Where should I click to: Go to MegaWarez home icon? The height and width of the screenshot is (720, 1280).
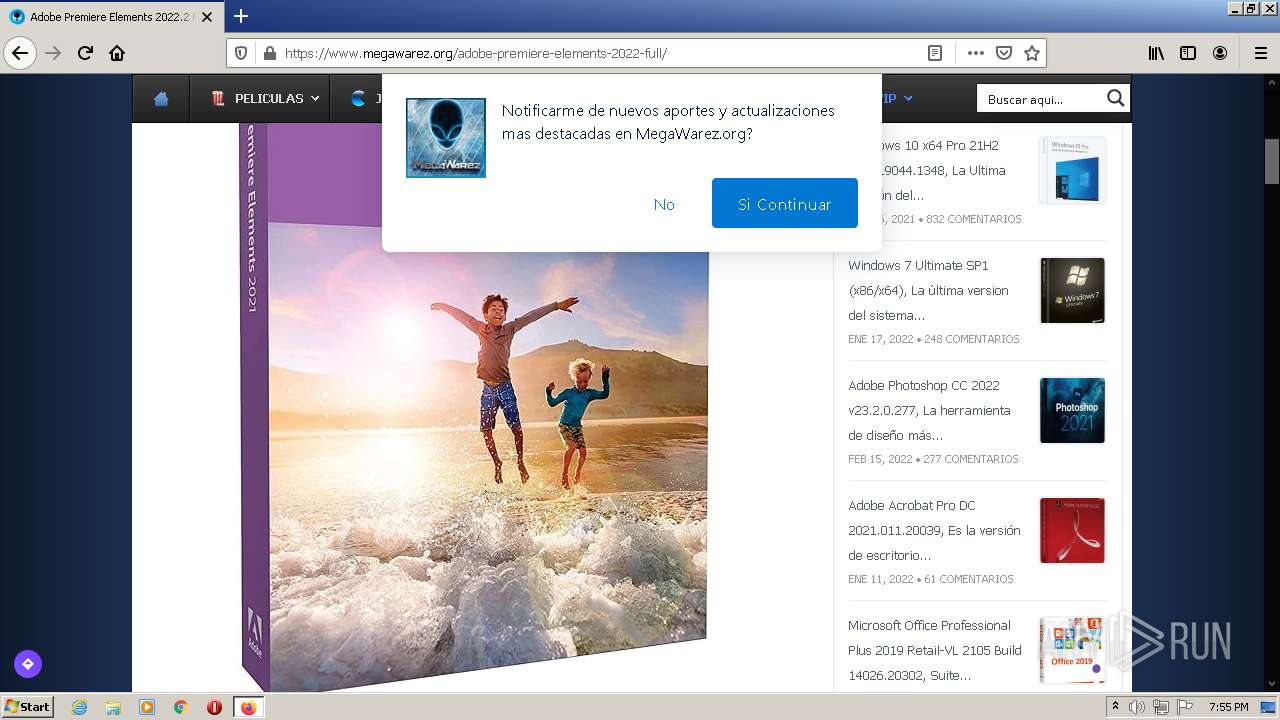(161, 98)
